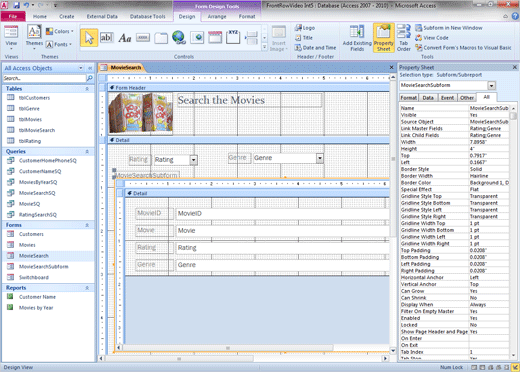Select the Text Box control tool
520x372 pixels.
click(106, 38)
